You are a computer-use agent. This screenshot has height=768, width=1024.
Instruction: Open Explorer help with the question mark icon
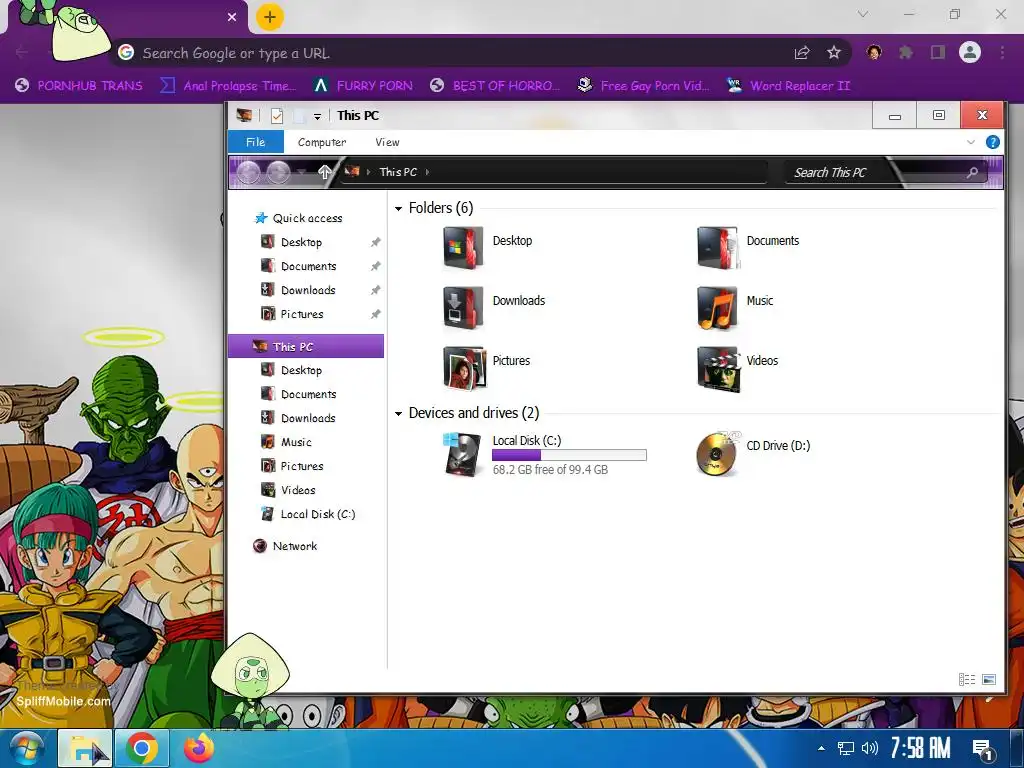[x=993, y=142]
